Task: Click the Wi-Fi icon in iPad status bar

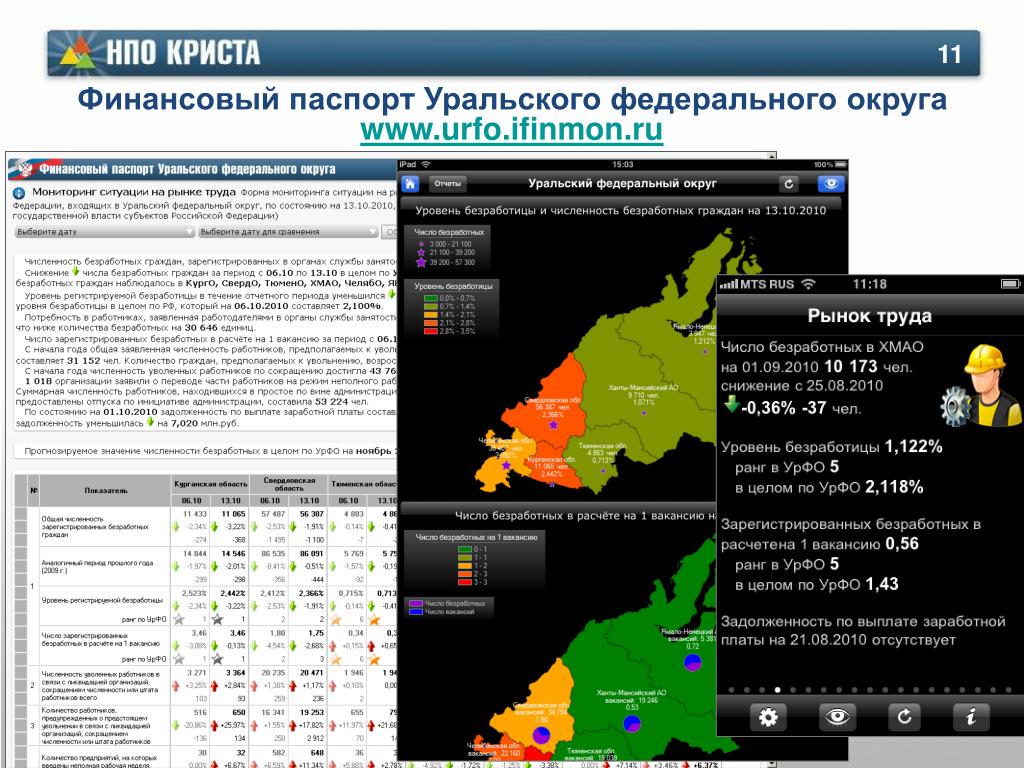Action: (426, 165)
